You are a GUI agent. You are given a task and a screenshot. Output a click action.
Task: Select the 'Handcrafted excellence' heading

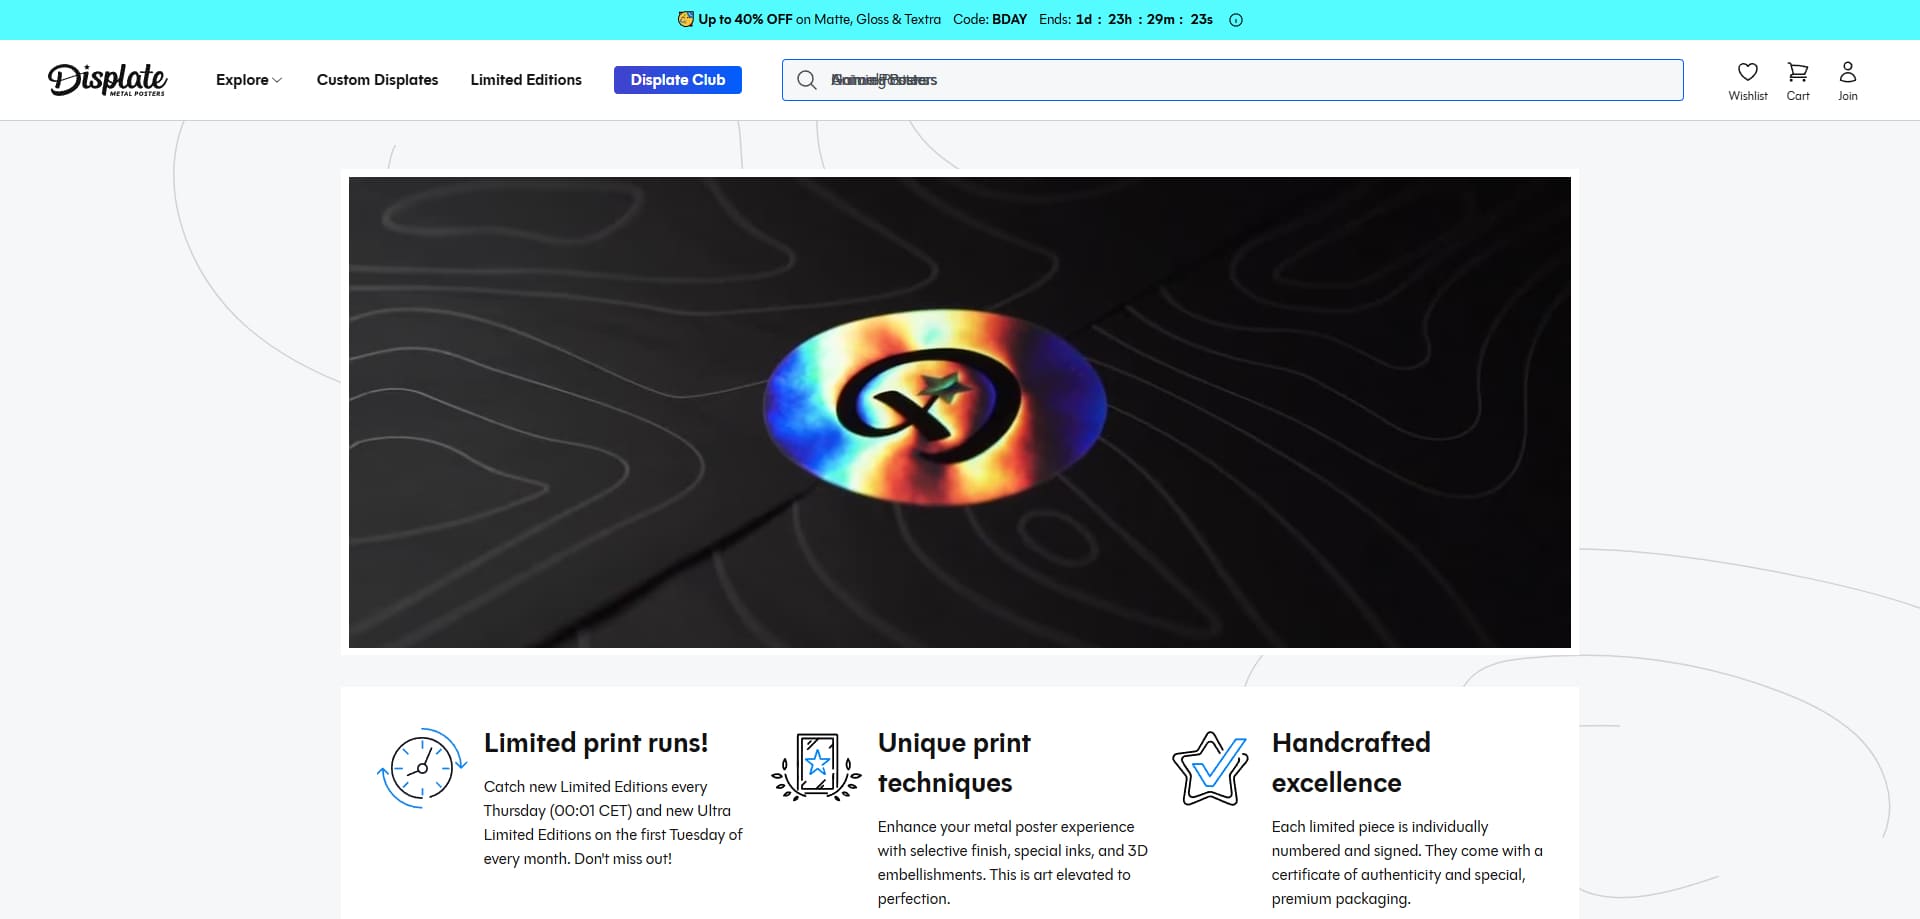tap(1351, 763)
